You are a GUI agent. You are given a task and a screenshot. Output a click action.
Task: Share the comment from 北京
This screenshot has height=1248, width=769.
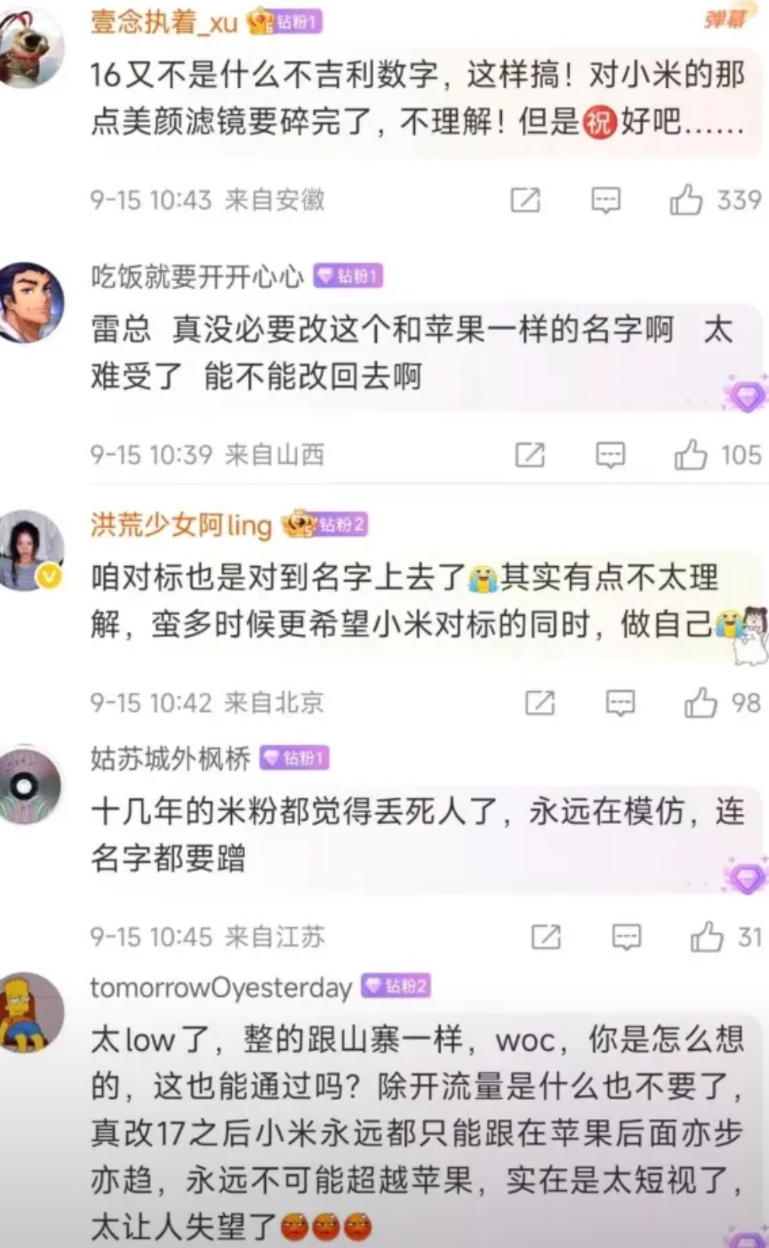pyautogui.click(x=540, y=703)
